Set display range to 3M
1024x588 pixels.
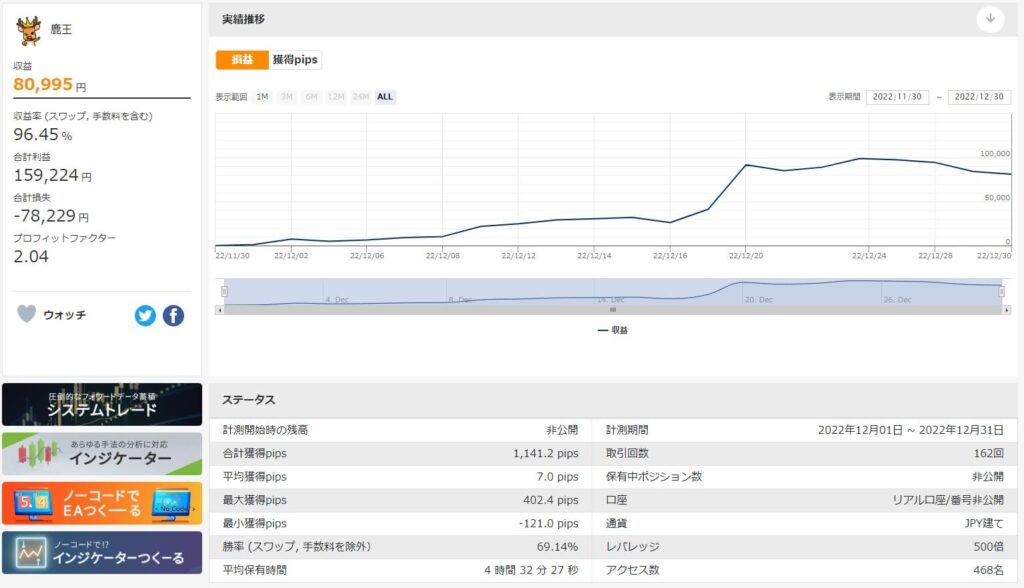tap(287, 97)
